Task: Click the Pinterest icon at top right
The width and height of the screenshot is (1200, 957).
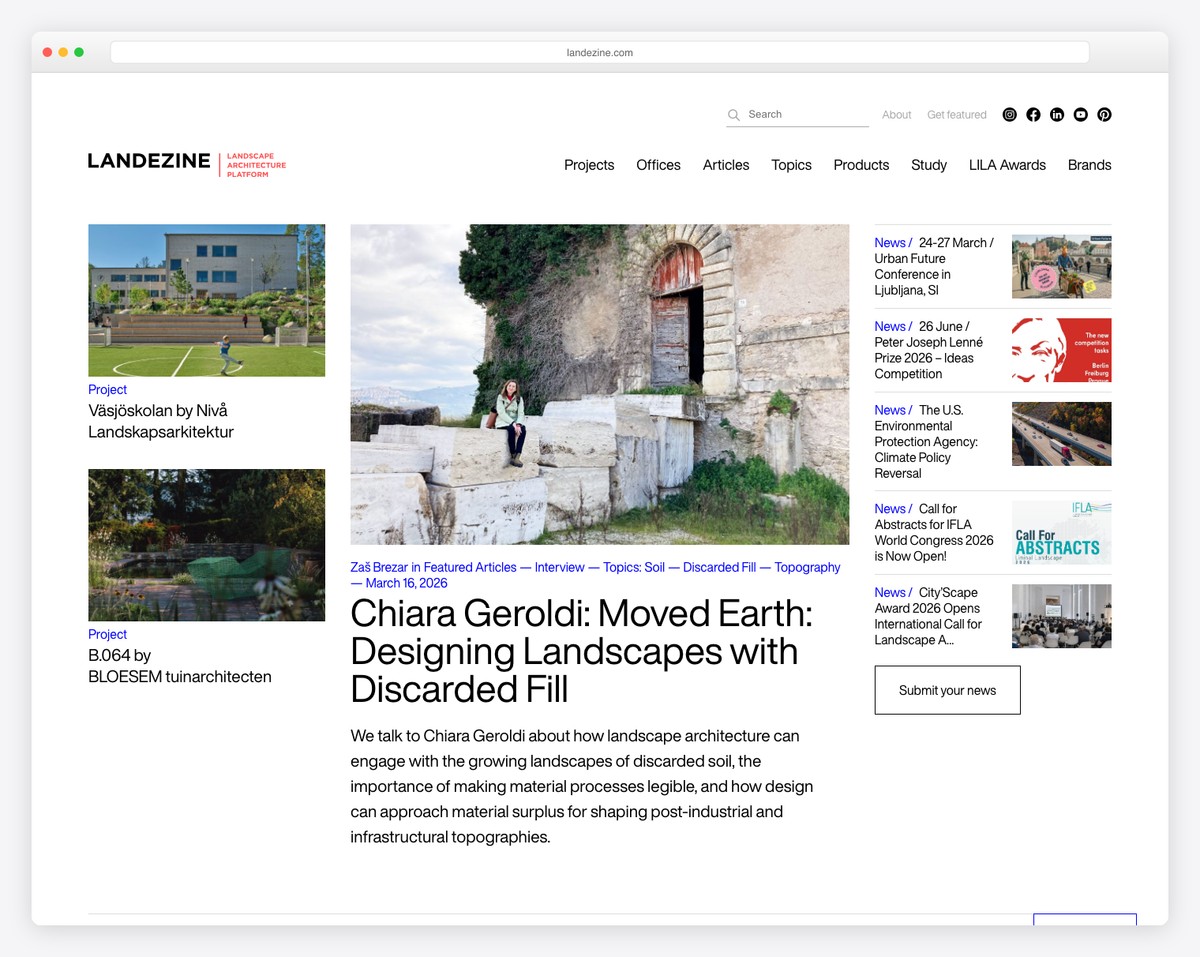Action: (x=1105, y=114)
